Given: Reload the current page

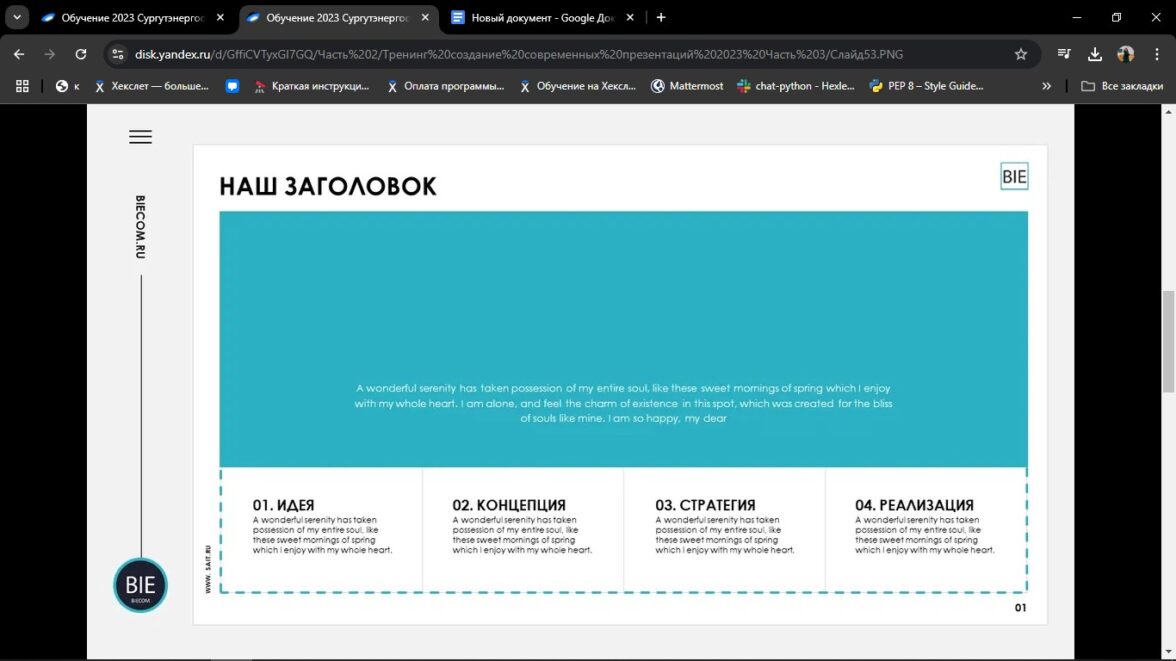Looking at the screenshot, I should click(x=81, y=54).
